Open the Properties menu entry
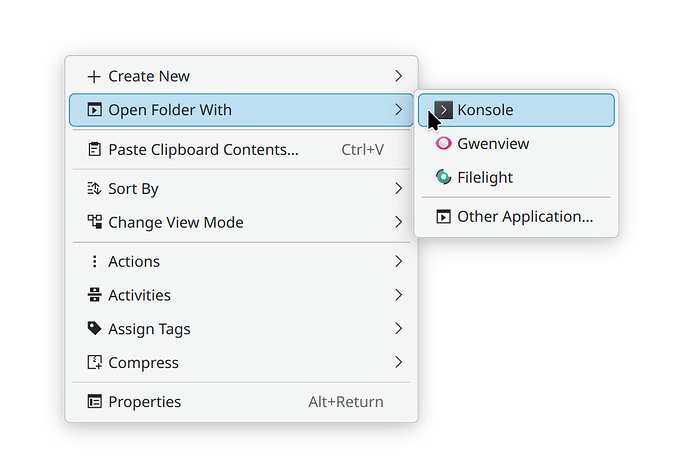690x460 pixels. (x=145, y=402)
